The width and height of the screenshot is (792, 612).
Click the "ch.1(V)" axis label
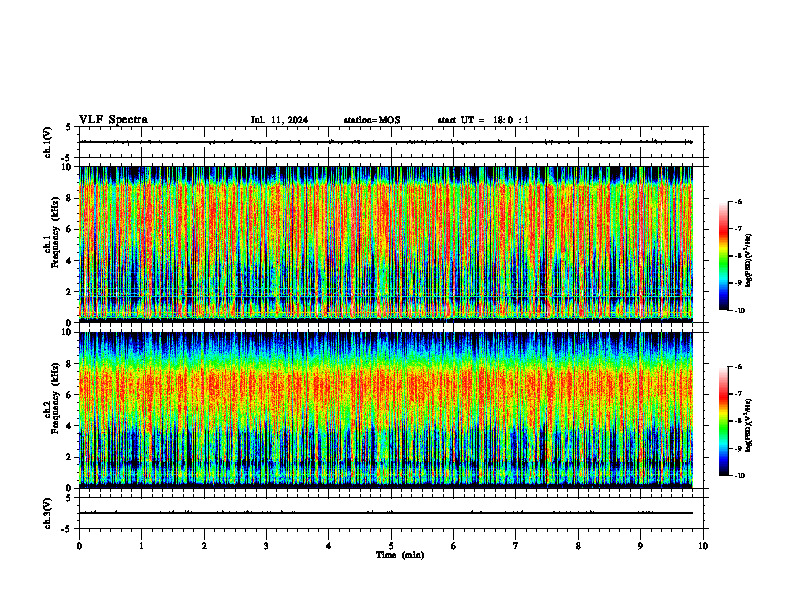coord(47,142)
